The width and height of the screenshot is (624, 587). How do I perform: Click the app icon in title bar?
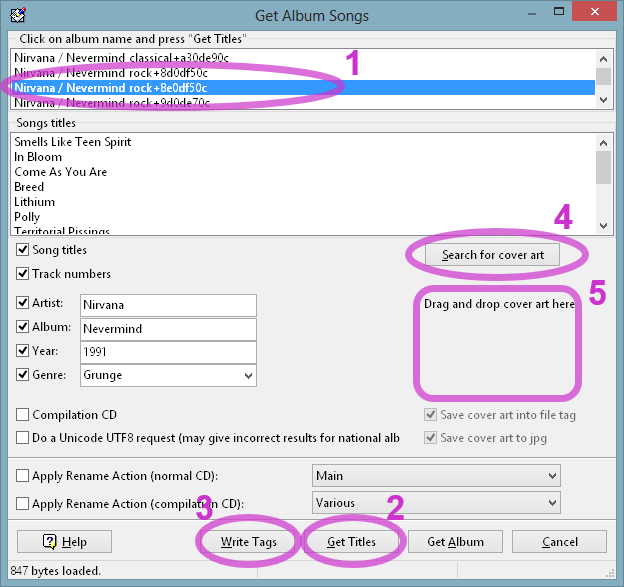tap(18, 16)
